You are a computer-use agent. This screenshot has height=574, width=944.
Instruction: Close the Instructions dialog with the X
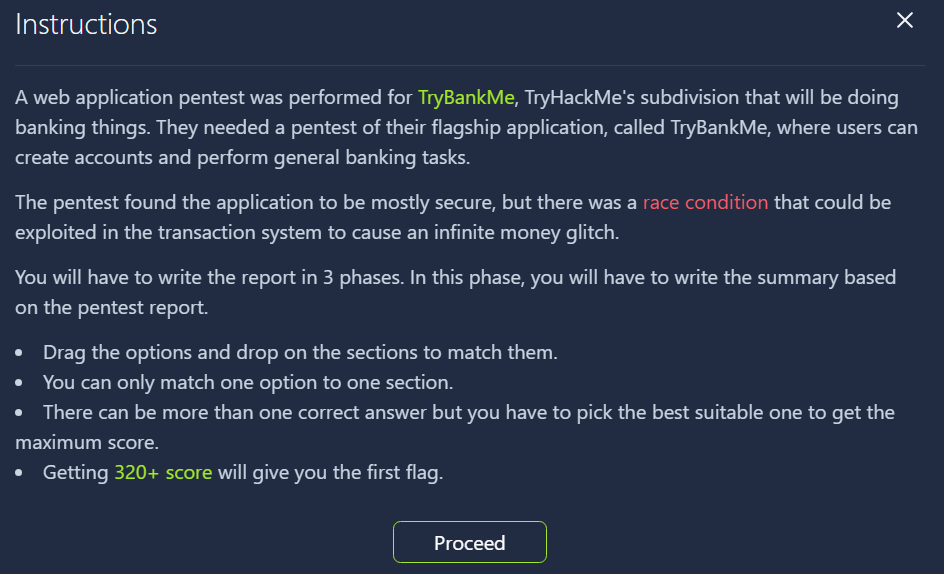[x=905, y=21]
